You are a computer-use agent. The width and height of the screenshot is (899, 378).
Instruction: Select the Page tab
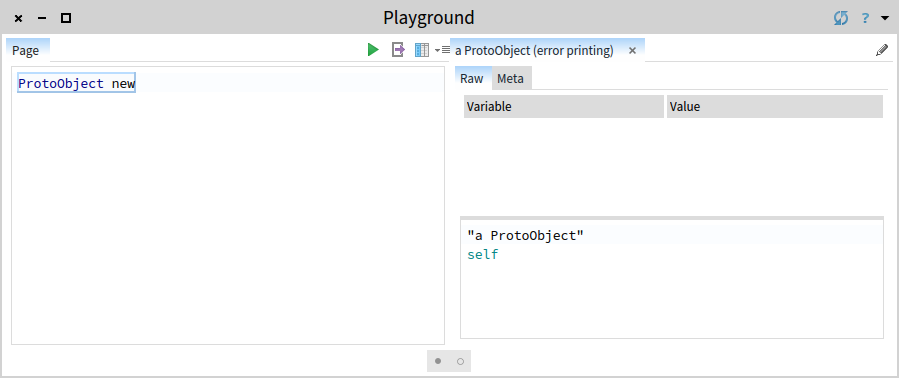(26, 50)
